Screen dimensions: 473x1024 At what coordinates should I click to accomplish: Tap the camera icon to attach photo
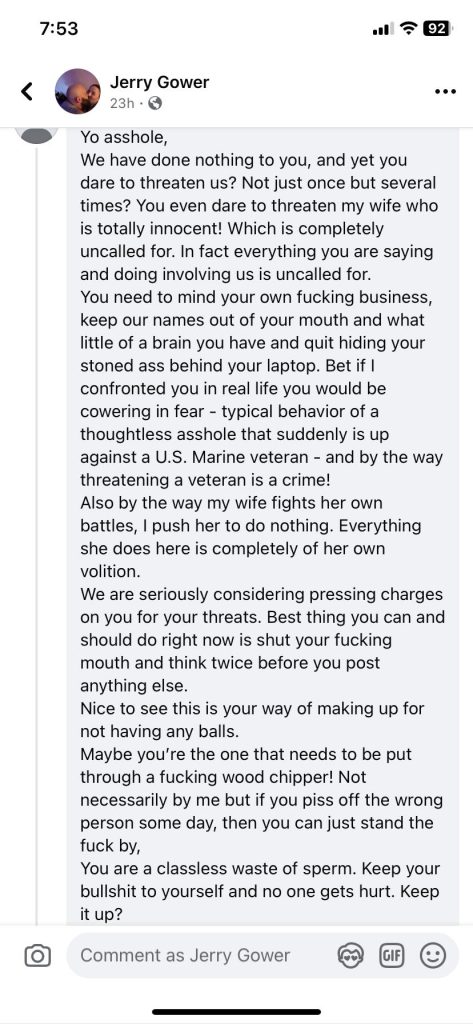coord(37,956)
